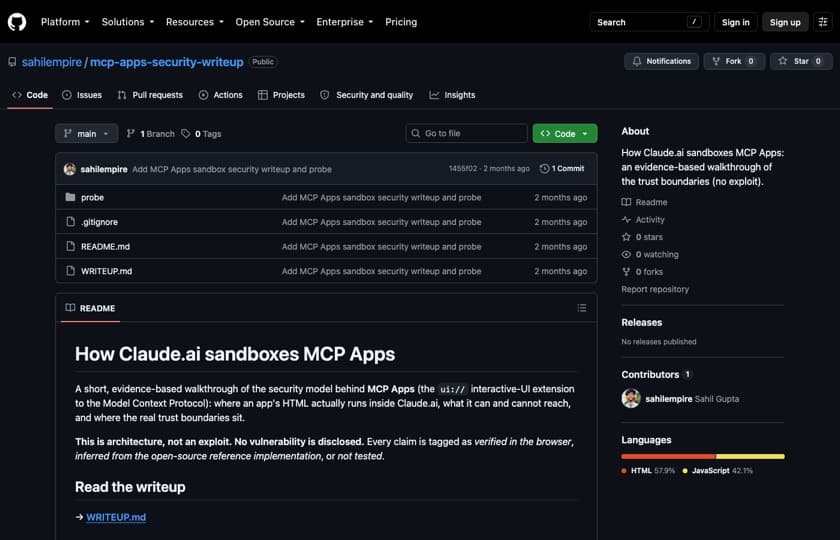This screenshot has height=540, width=840.
Task: Open the README.md file
Action: click(105, 247)
